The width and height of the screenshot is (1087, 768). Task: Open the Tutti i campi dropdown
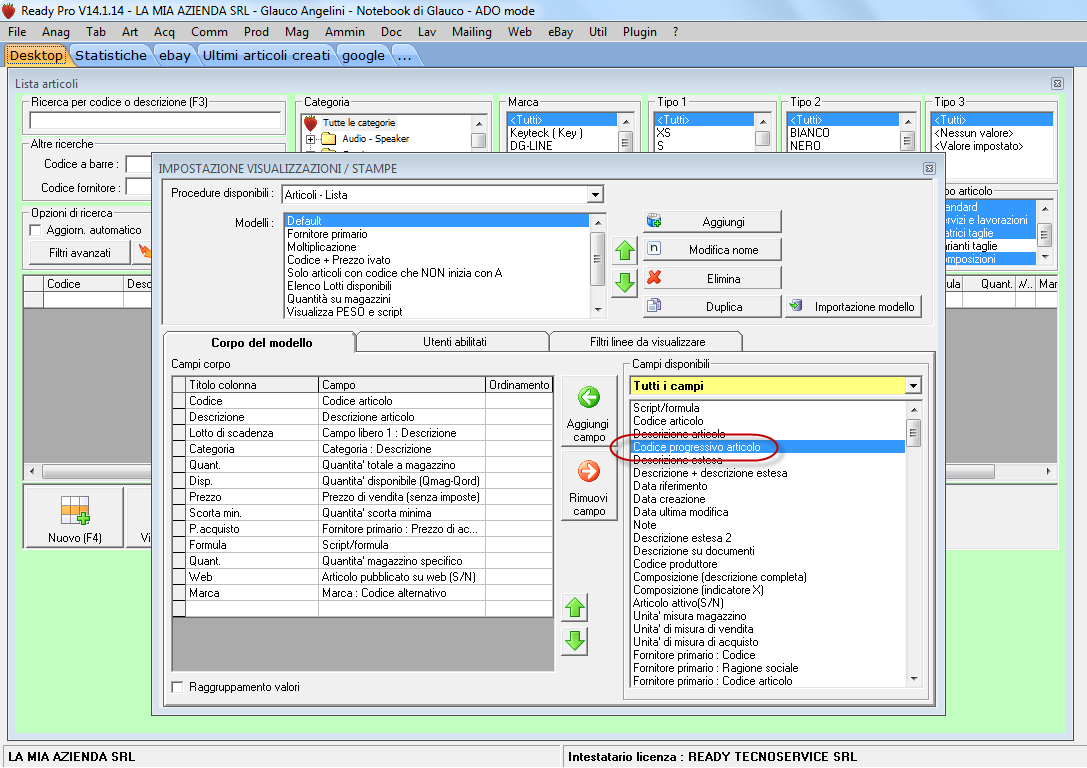point(912,385)
